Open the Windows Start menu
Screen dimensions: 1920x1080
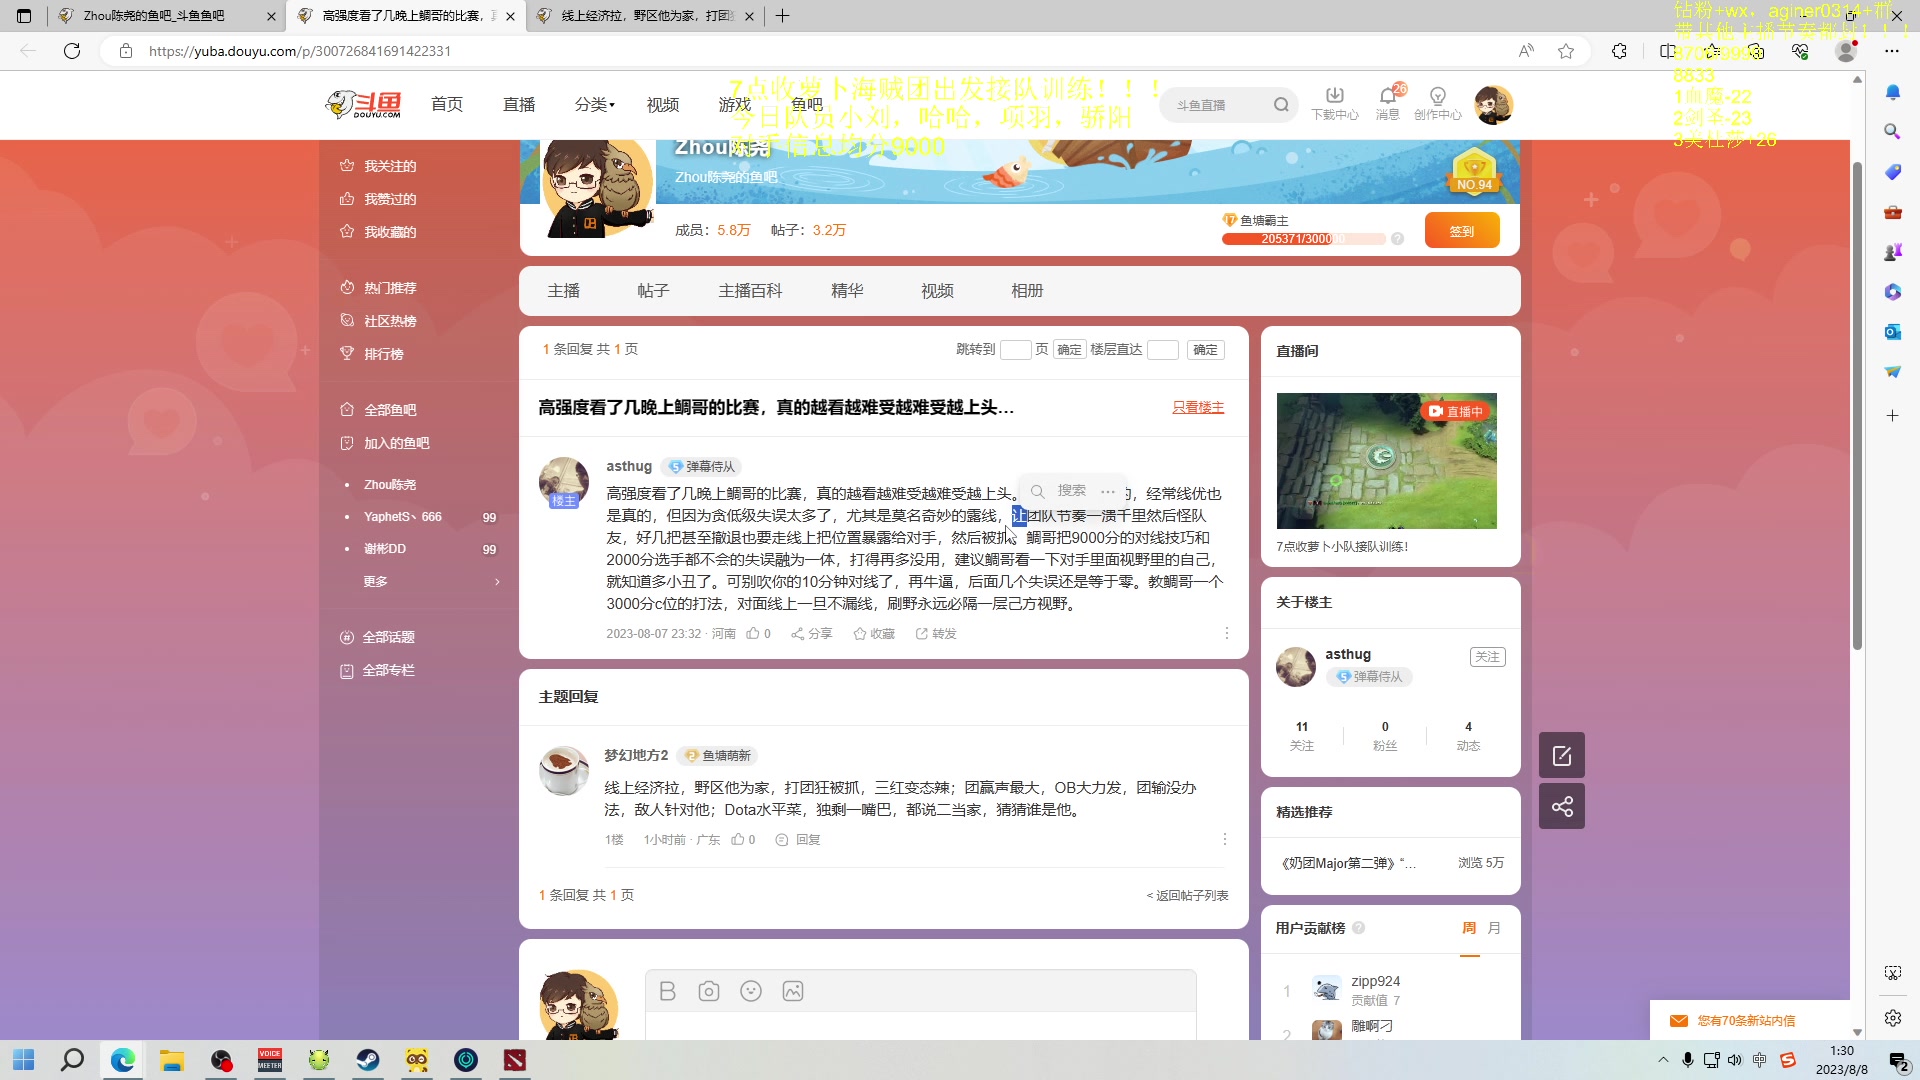[24, 1060]
